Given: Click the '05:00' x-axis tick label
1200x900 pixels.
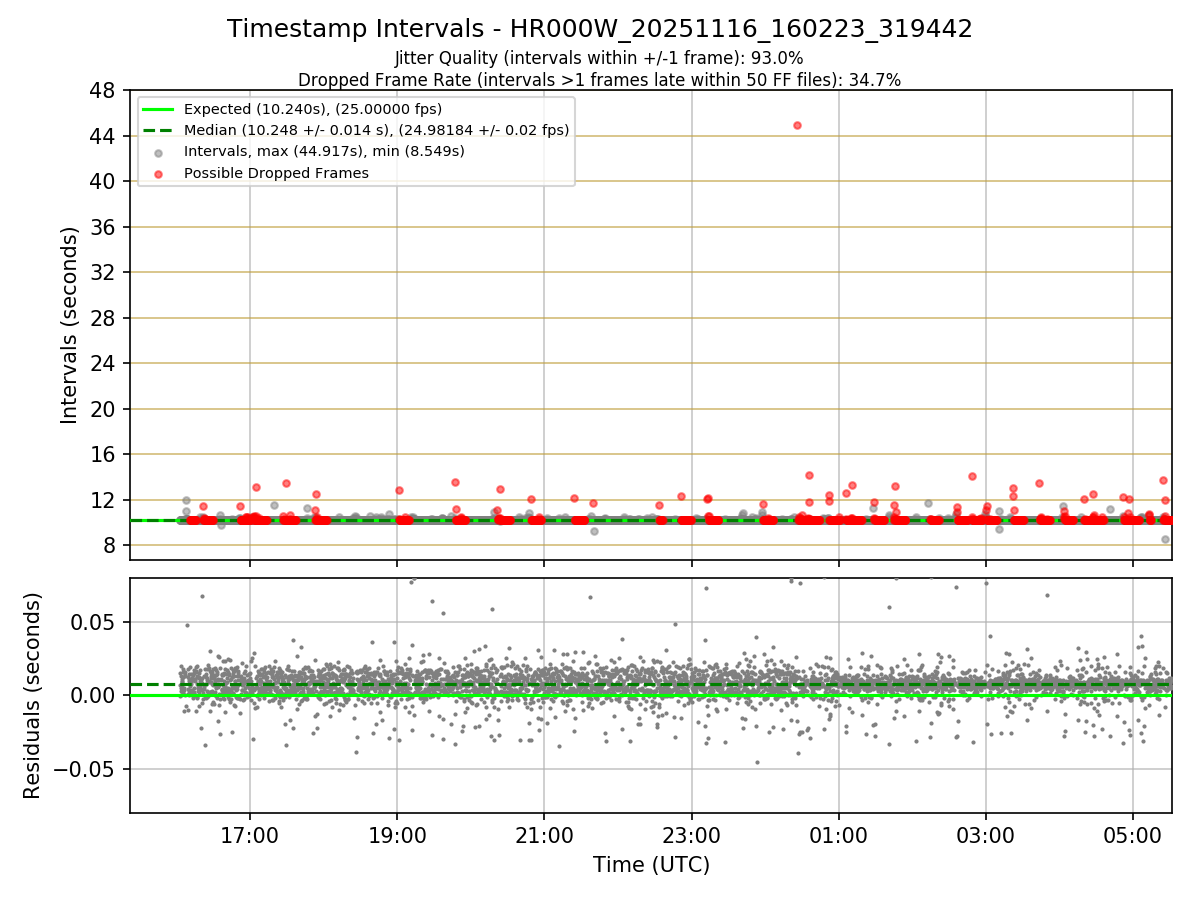Looking at the screenshot, I should coord(1133,834).
